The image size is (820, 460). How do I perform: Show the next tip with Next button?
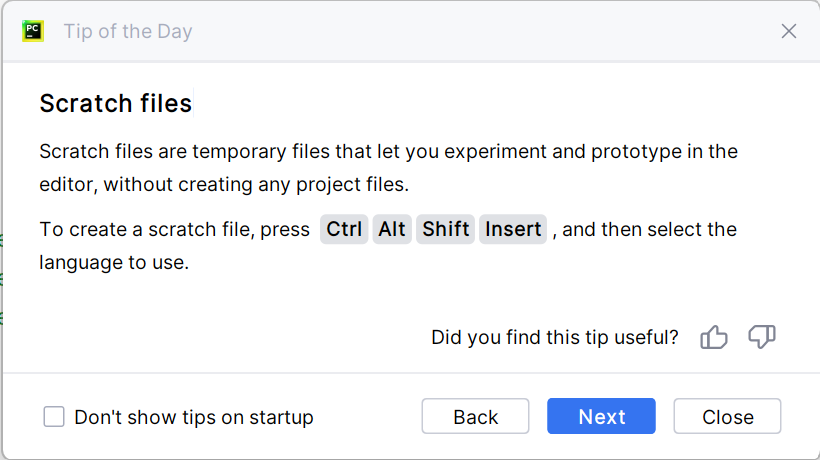pos(601,417)
